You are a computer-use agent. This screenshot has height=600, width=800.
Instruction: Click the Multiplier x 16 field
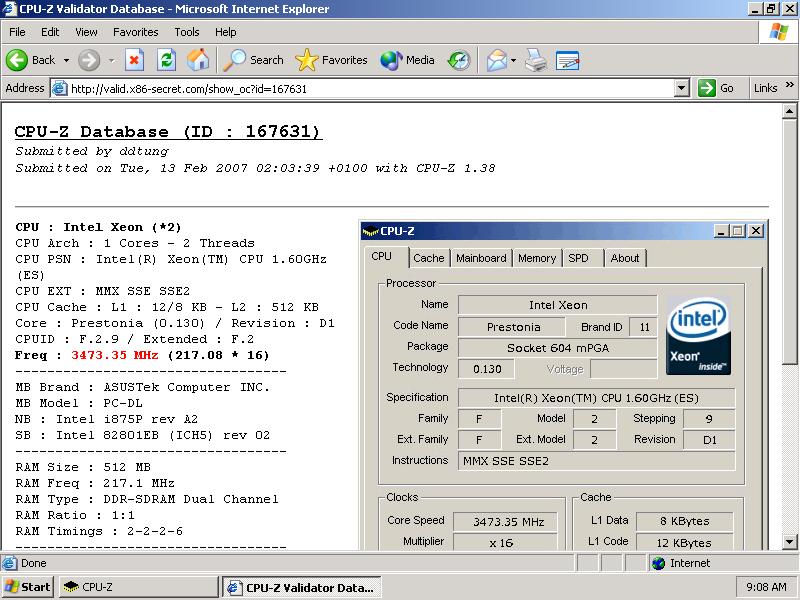pos(505,542)
